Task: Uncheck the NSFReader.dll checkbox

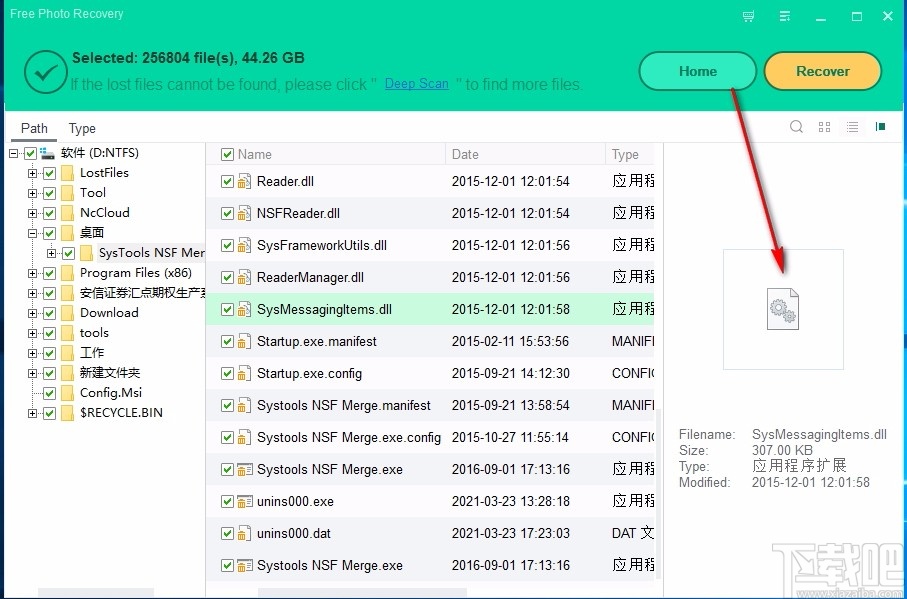Action: click(x=227, y=213)
